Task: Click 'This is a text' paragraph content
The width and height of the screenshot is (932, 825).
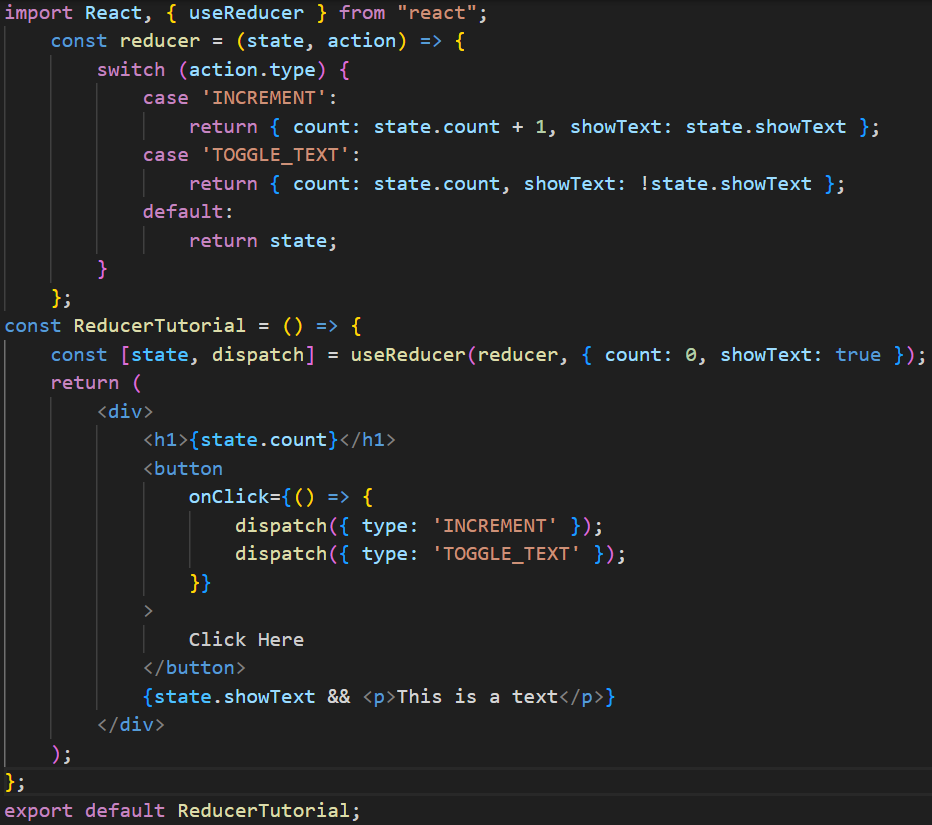Action: click(x=477, y=697)
